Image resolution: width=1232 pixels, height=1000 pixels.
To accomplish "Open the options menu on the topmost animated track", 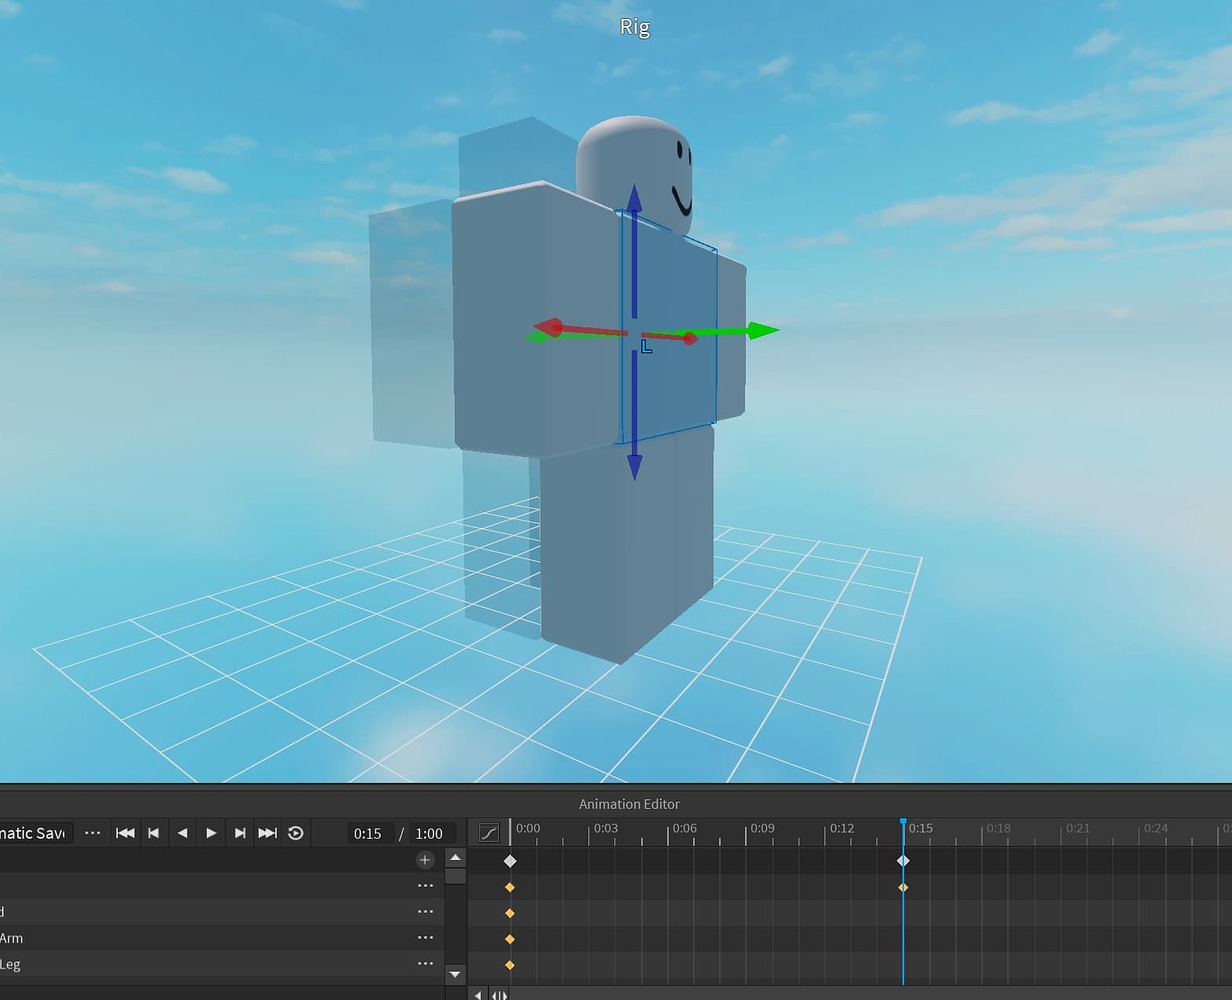I will [425, 885].
